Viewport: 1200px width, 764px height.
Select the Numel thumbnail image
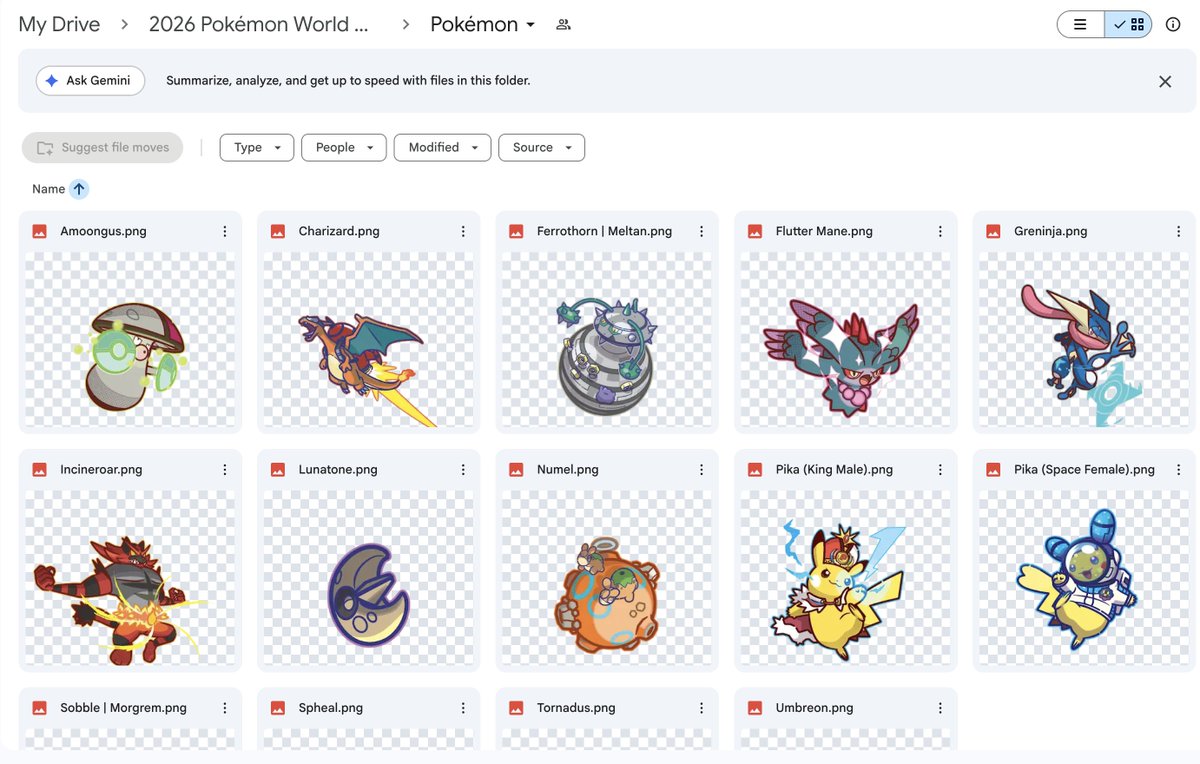607,577
